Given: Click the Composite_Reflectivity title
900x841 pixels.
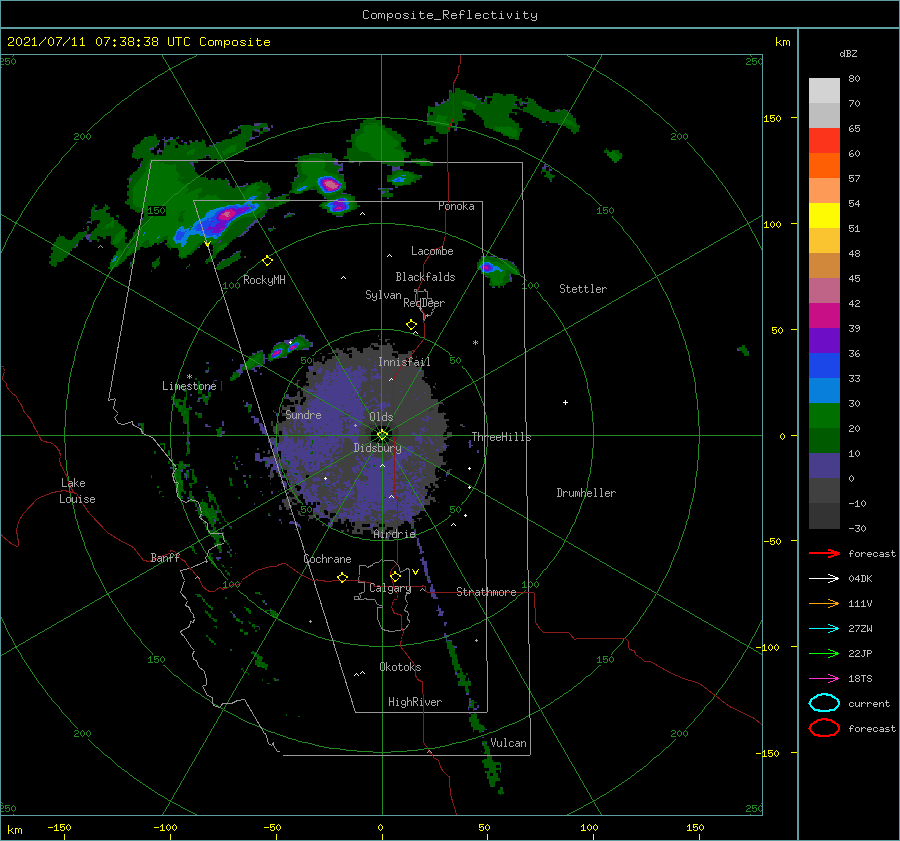Looking at the screenshot, I should point(450,15).
